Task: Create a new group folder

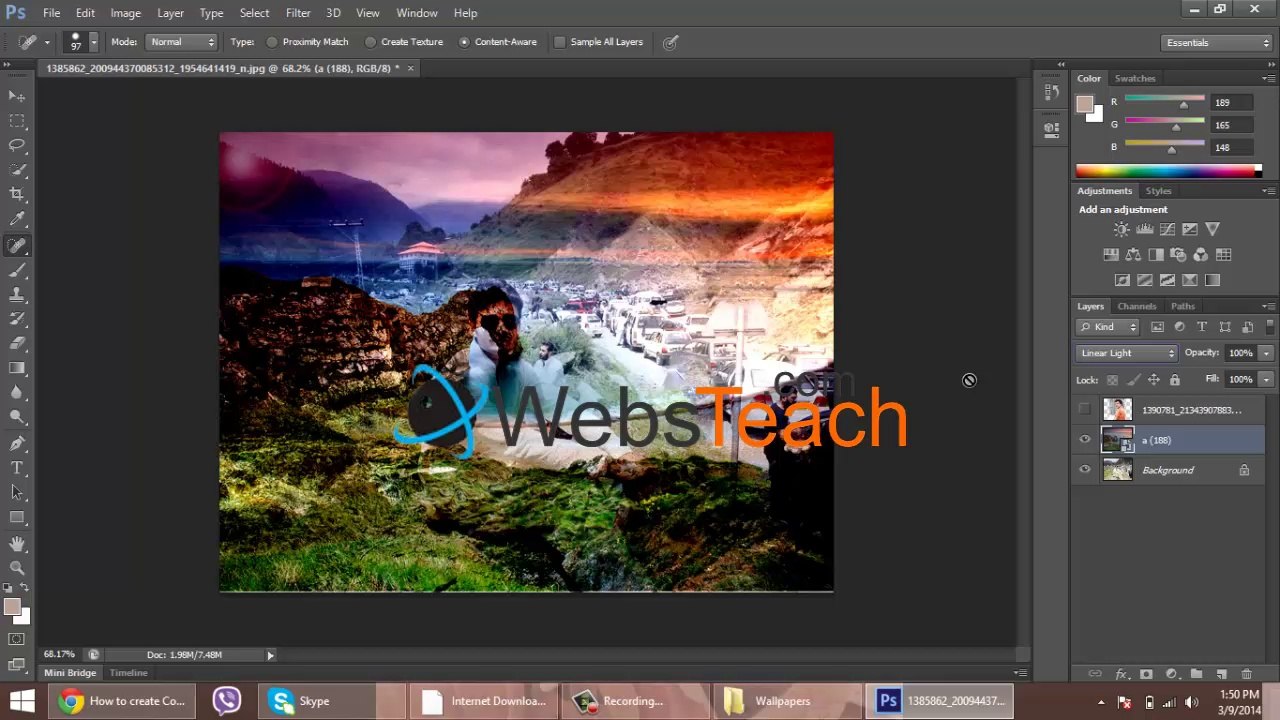Action: (x=1195, y=675)
